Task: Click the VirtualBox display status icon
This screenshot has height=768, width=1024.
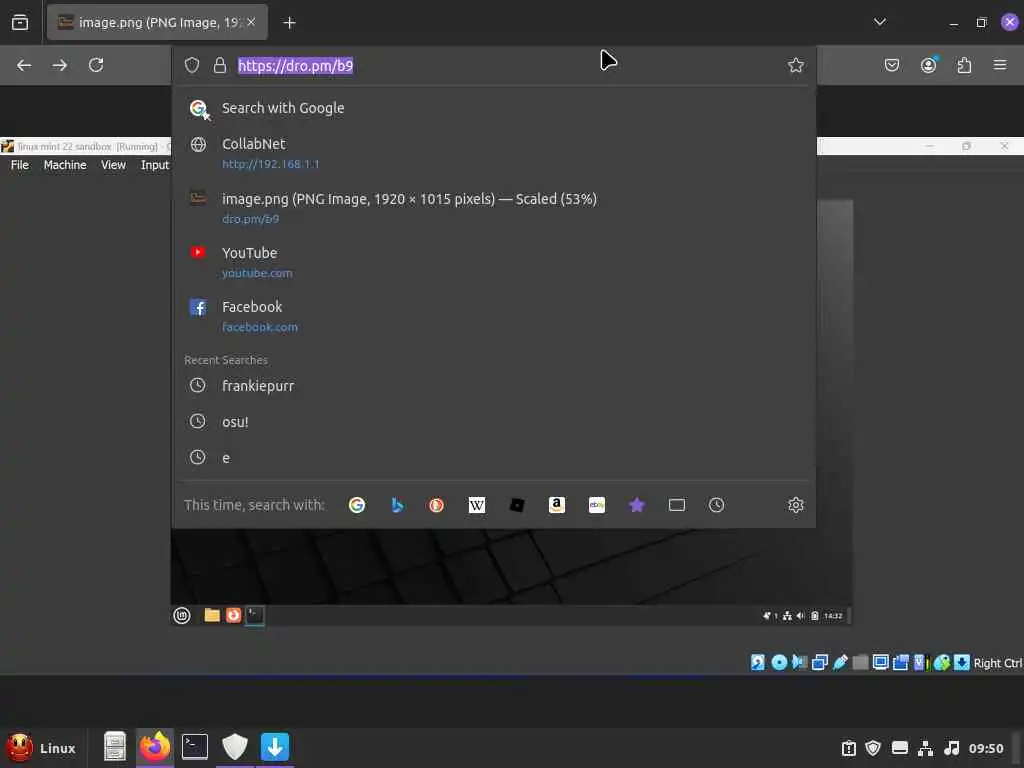Action: coord(880,662)
